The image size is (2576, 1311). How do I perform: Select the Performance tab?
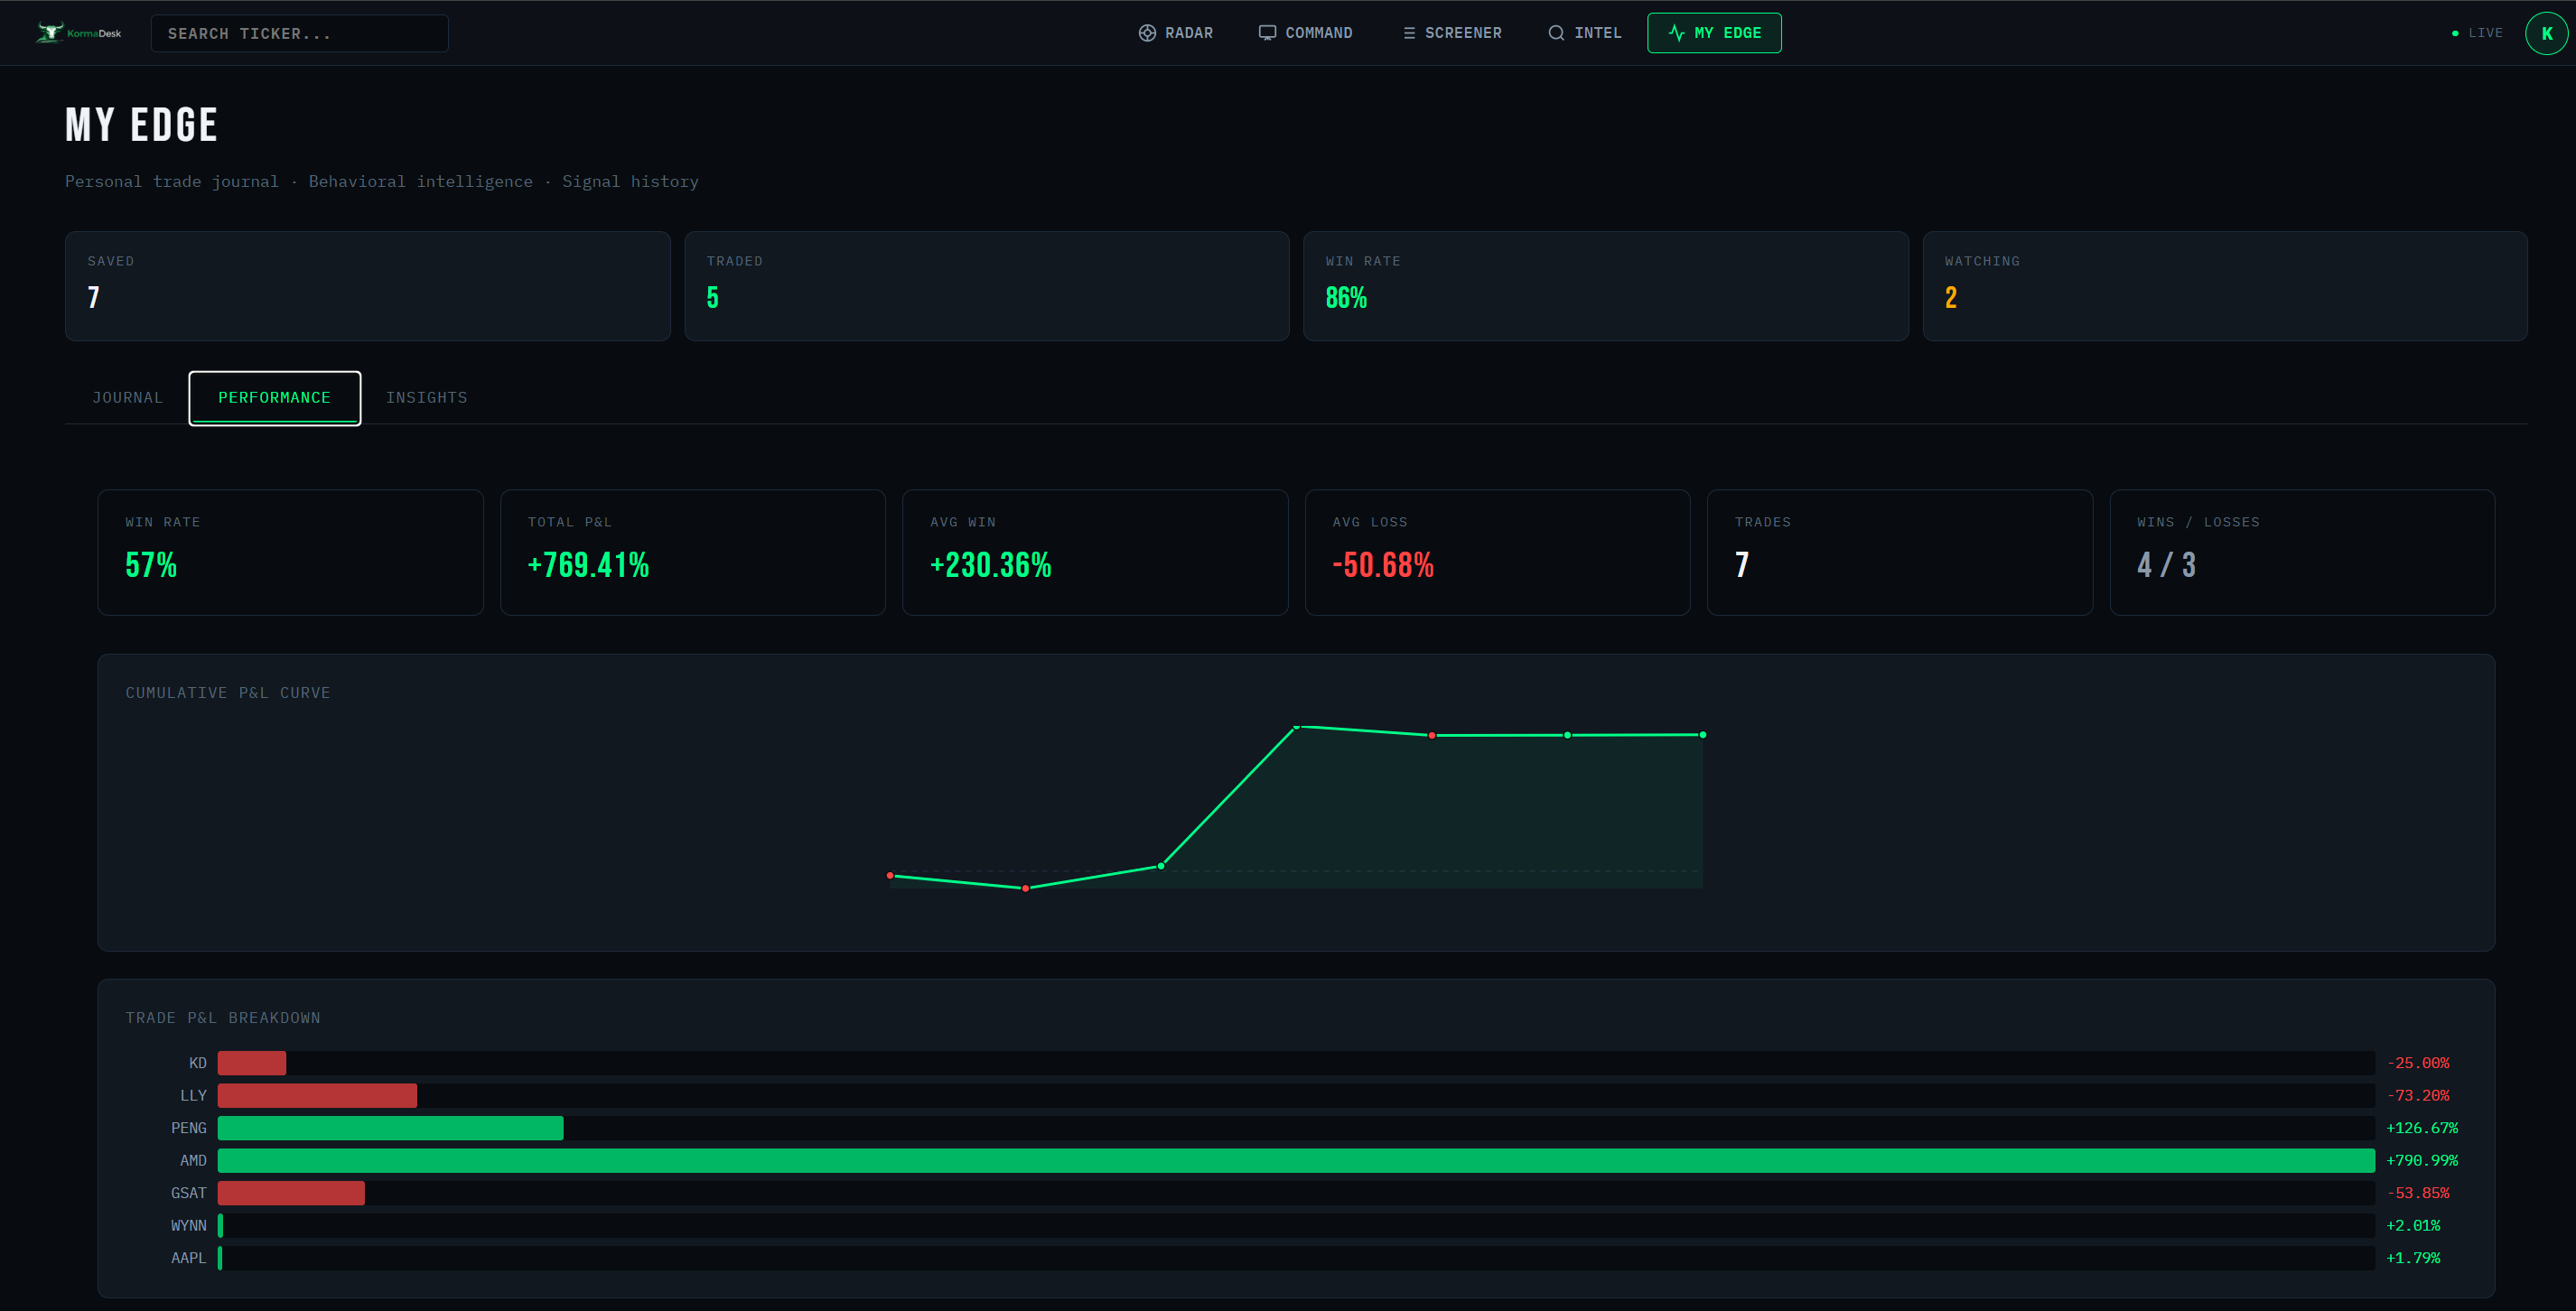tap(274, 398)
